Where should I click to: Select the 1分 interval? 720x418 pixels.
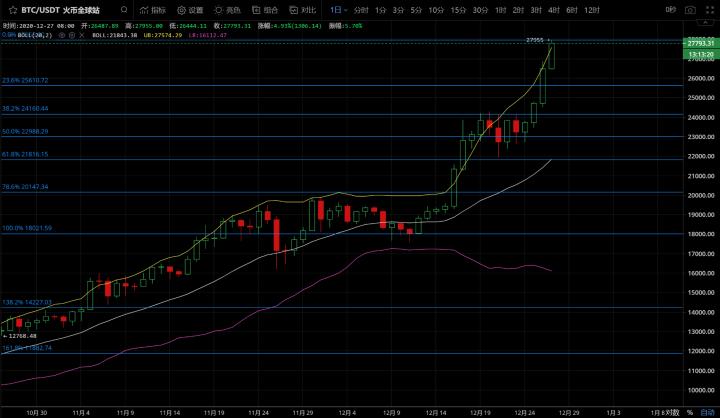[380, 10]
